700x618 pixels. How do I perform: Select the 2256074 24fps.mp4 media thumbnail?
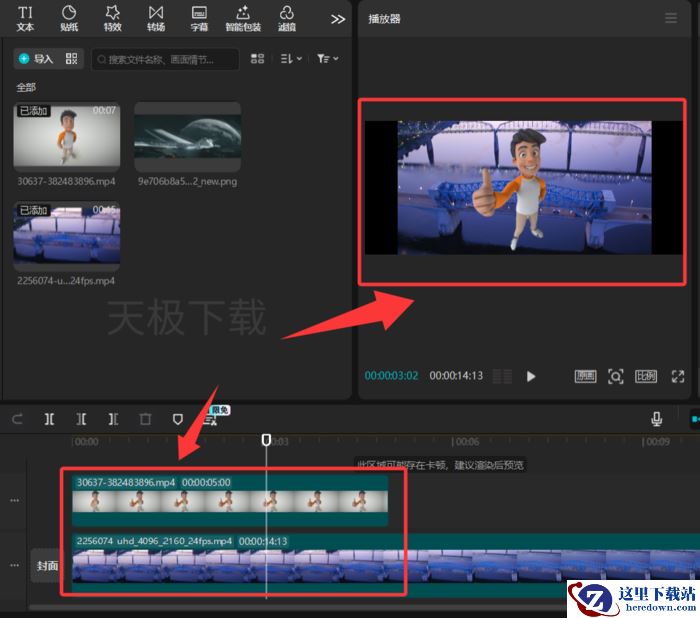pos(67,236)
